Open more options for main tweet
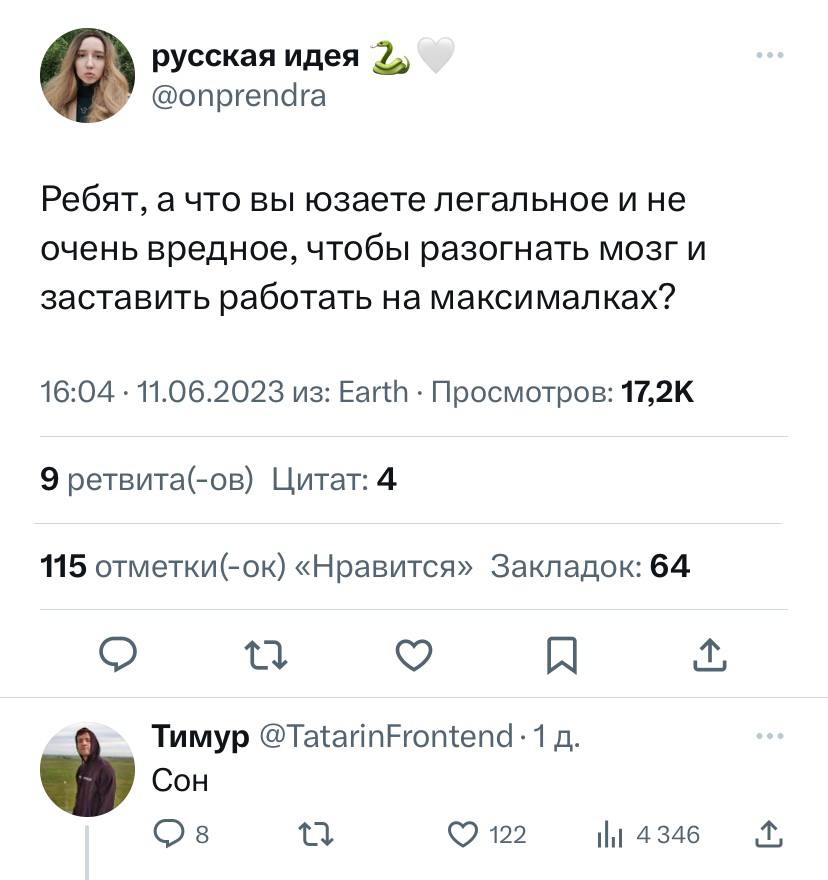The image size is (828, 880). 770,55
